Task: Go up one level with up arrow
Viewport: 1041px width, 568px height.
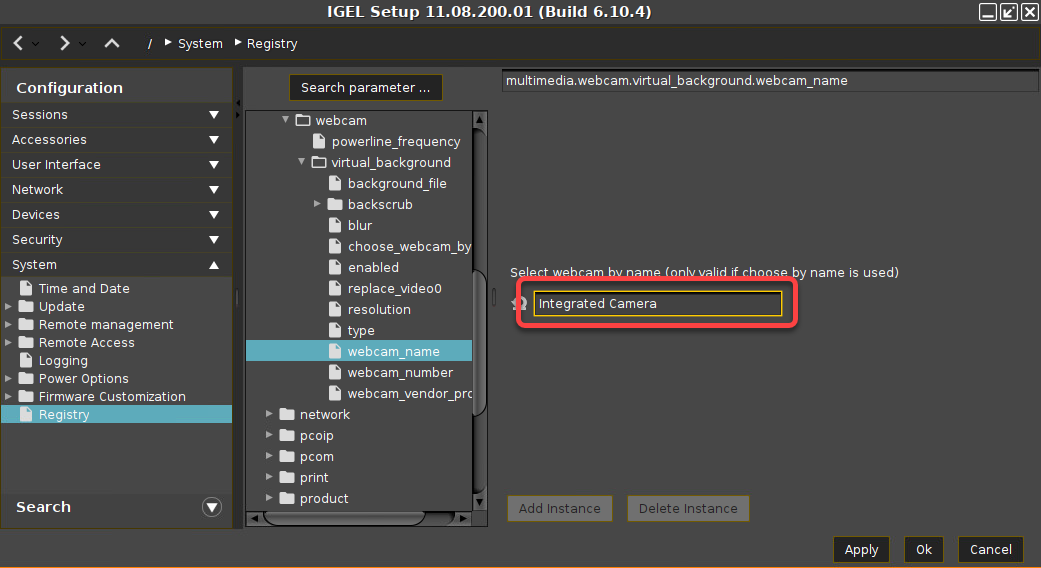Action: tap(112, 43)
